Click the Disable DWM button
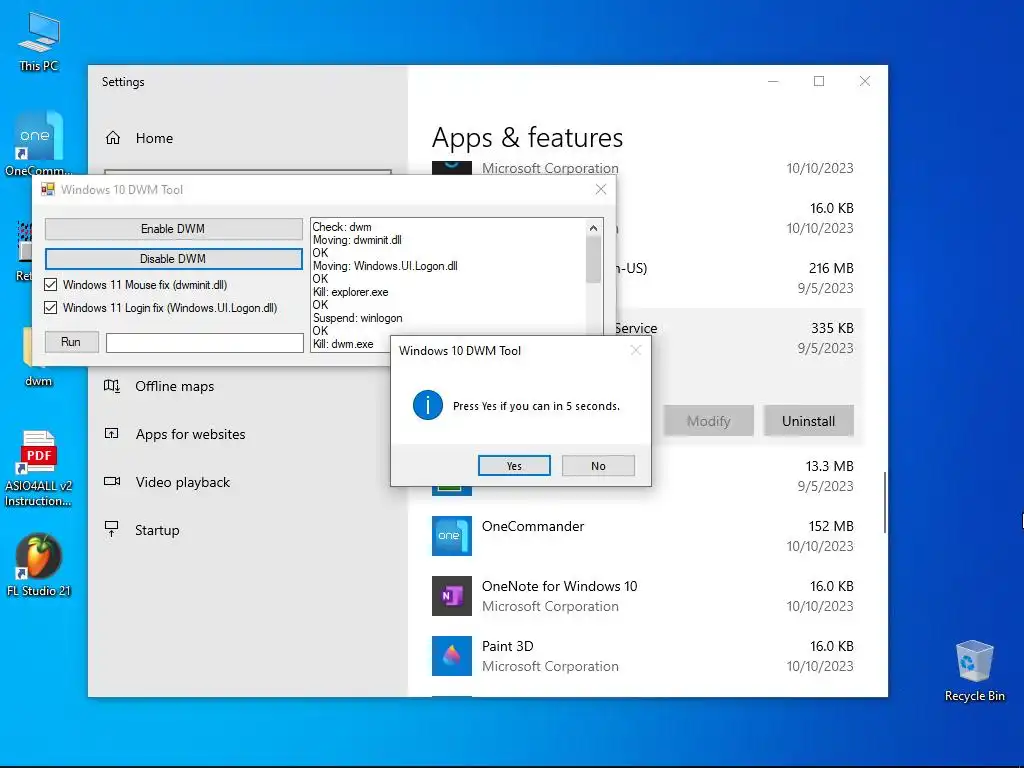 click(x=173, y=259)
